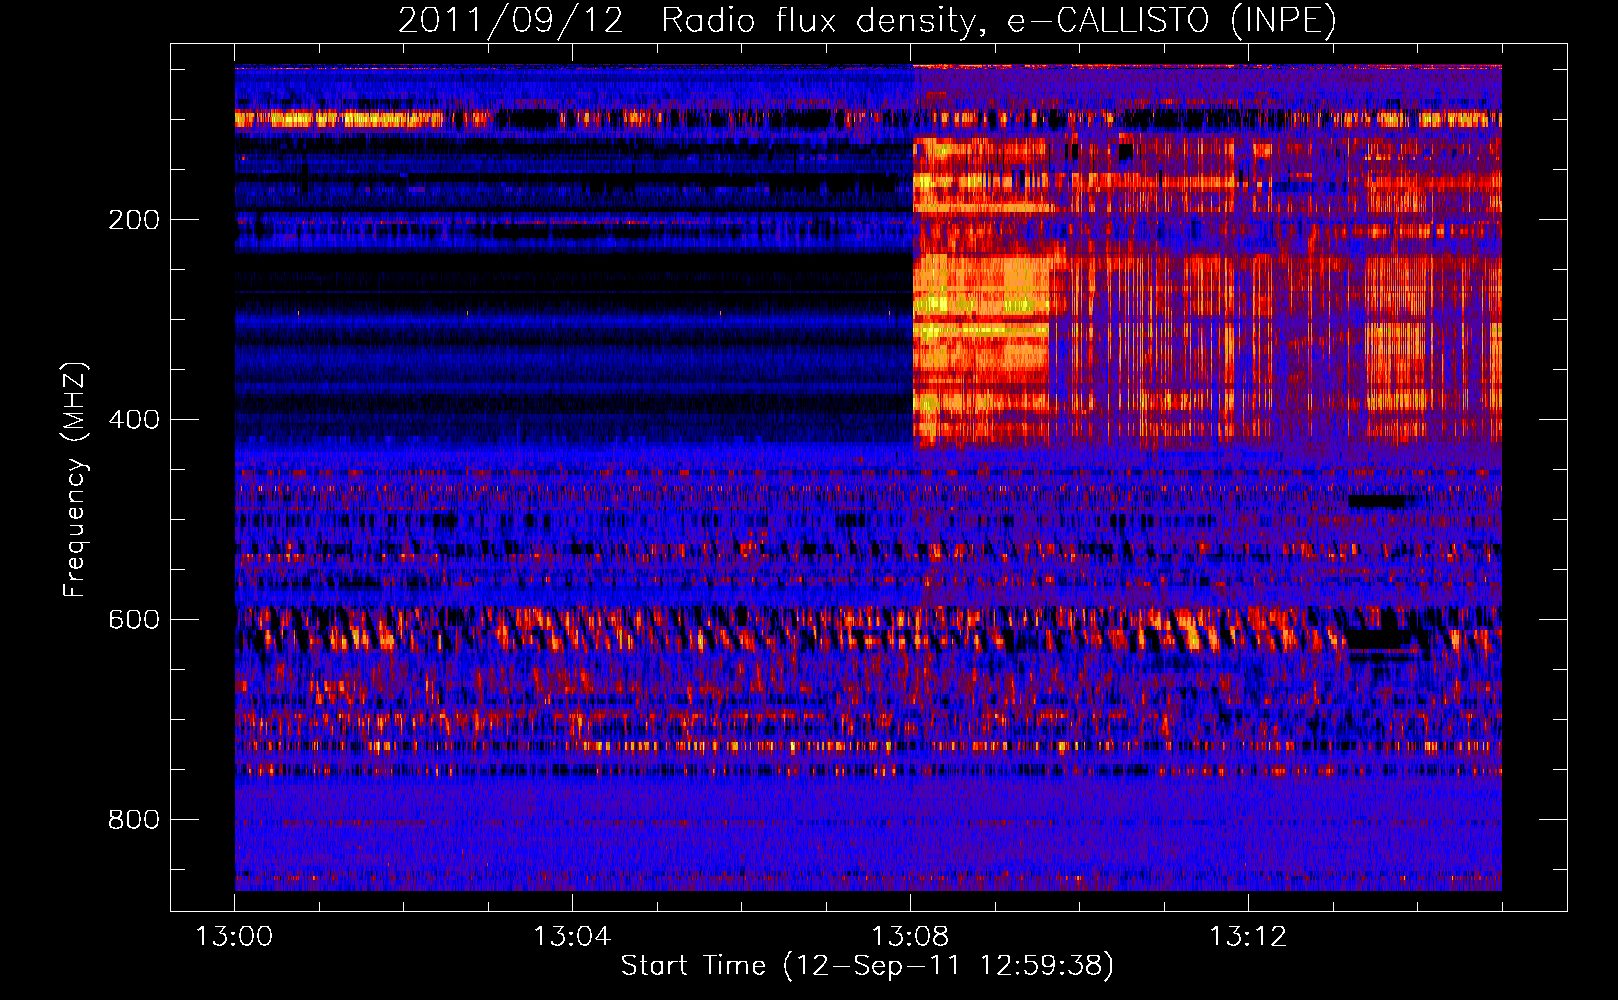Click the 600 frequency tick label
The width and height of the screenshot is (1618, 1000).
click(134, 620)
